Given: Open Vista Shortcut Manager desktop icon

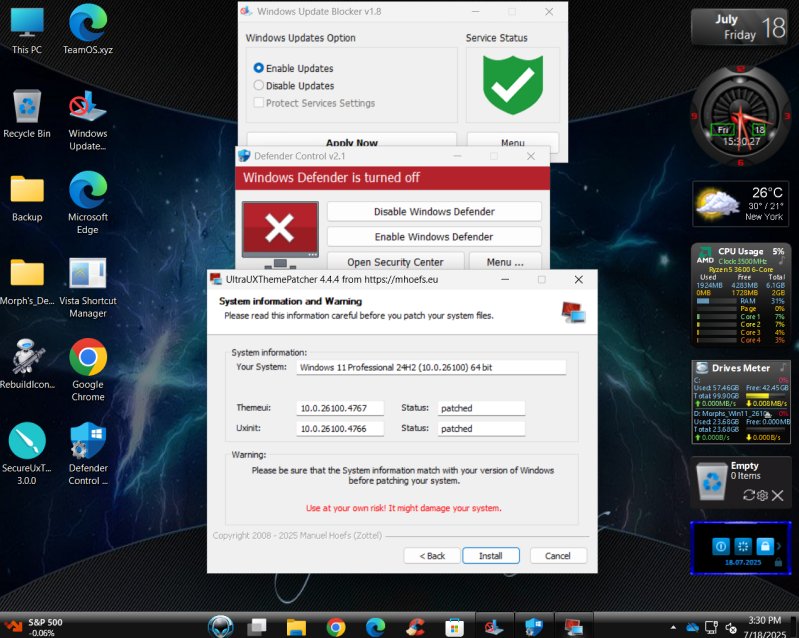Looking at the screenshot, I should pyautogui.click(x=88, y=287).
